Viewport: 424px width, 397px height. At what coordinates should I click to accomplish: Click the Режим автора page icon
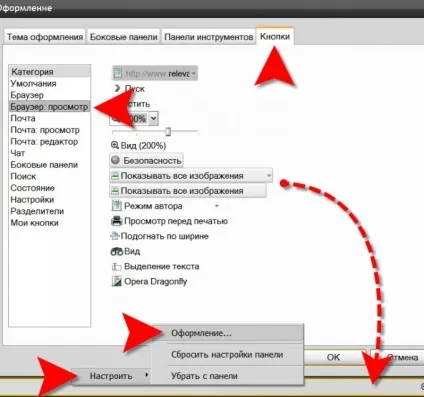point(116,206)
